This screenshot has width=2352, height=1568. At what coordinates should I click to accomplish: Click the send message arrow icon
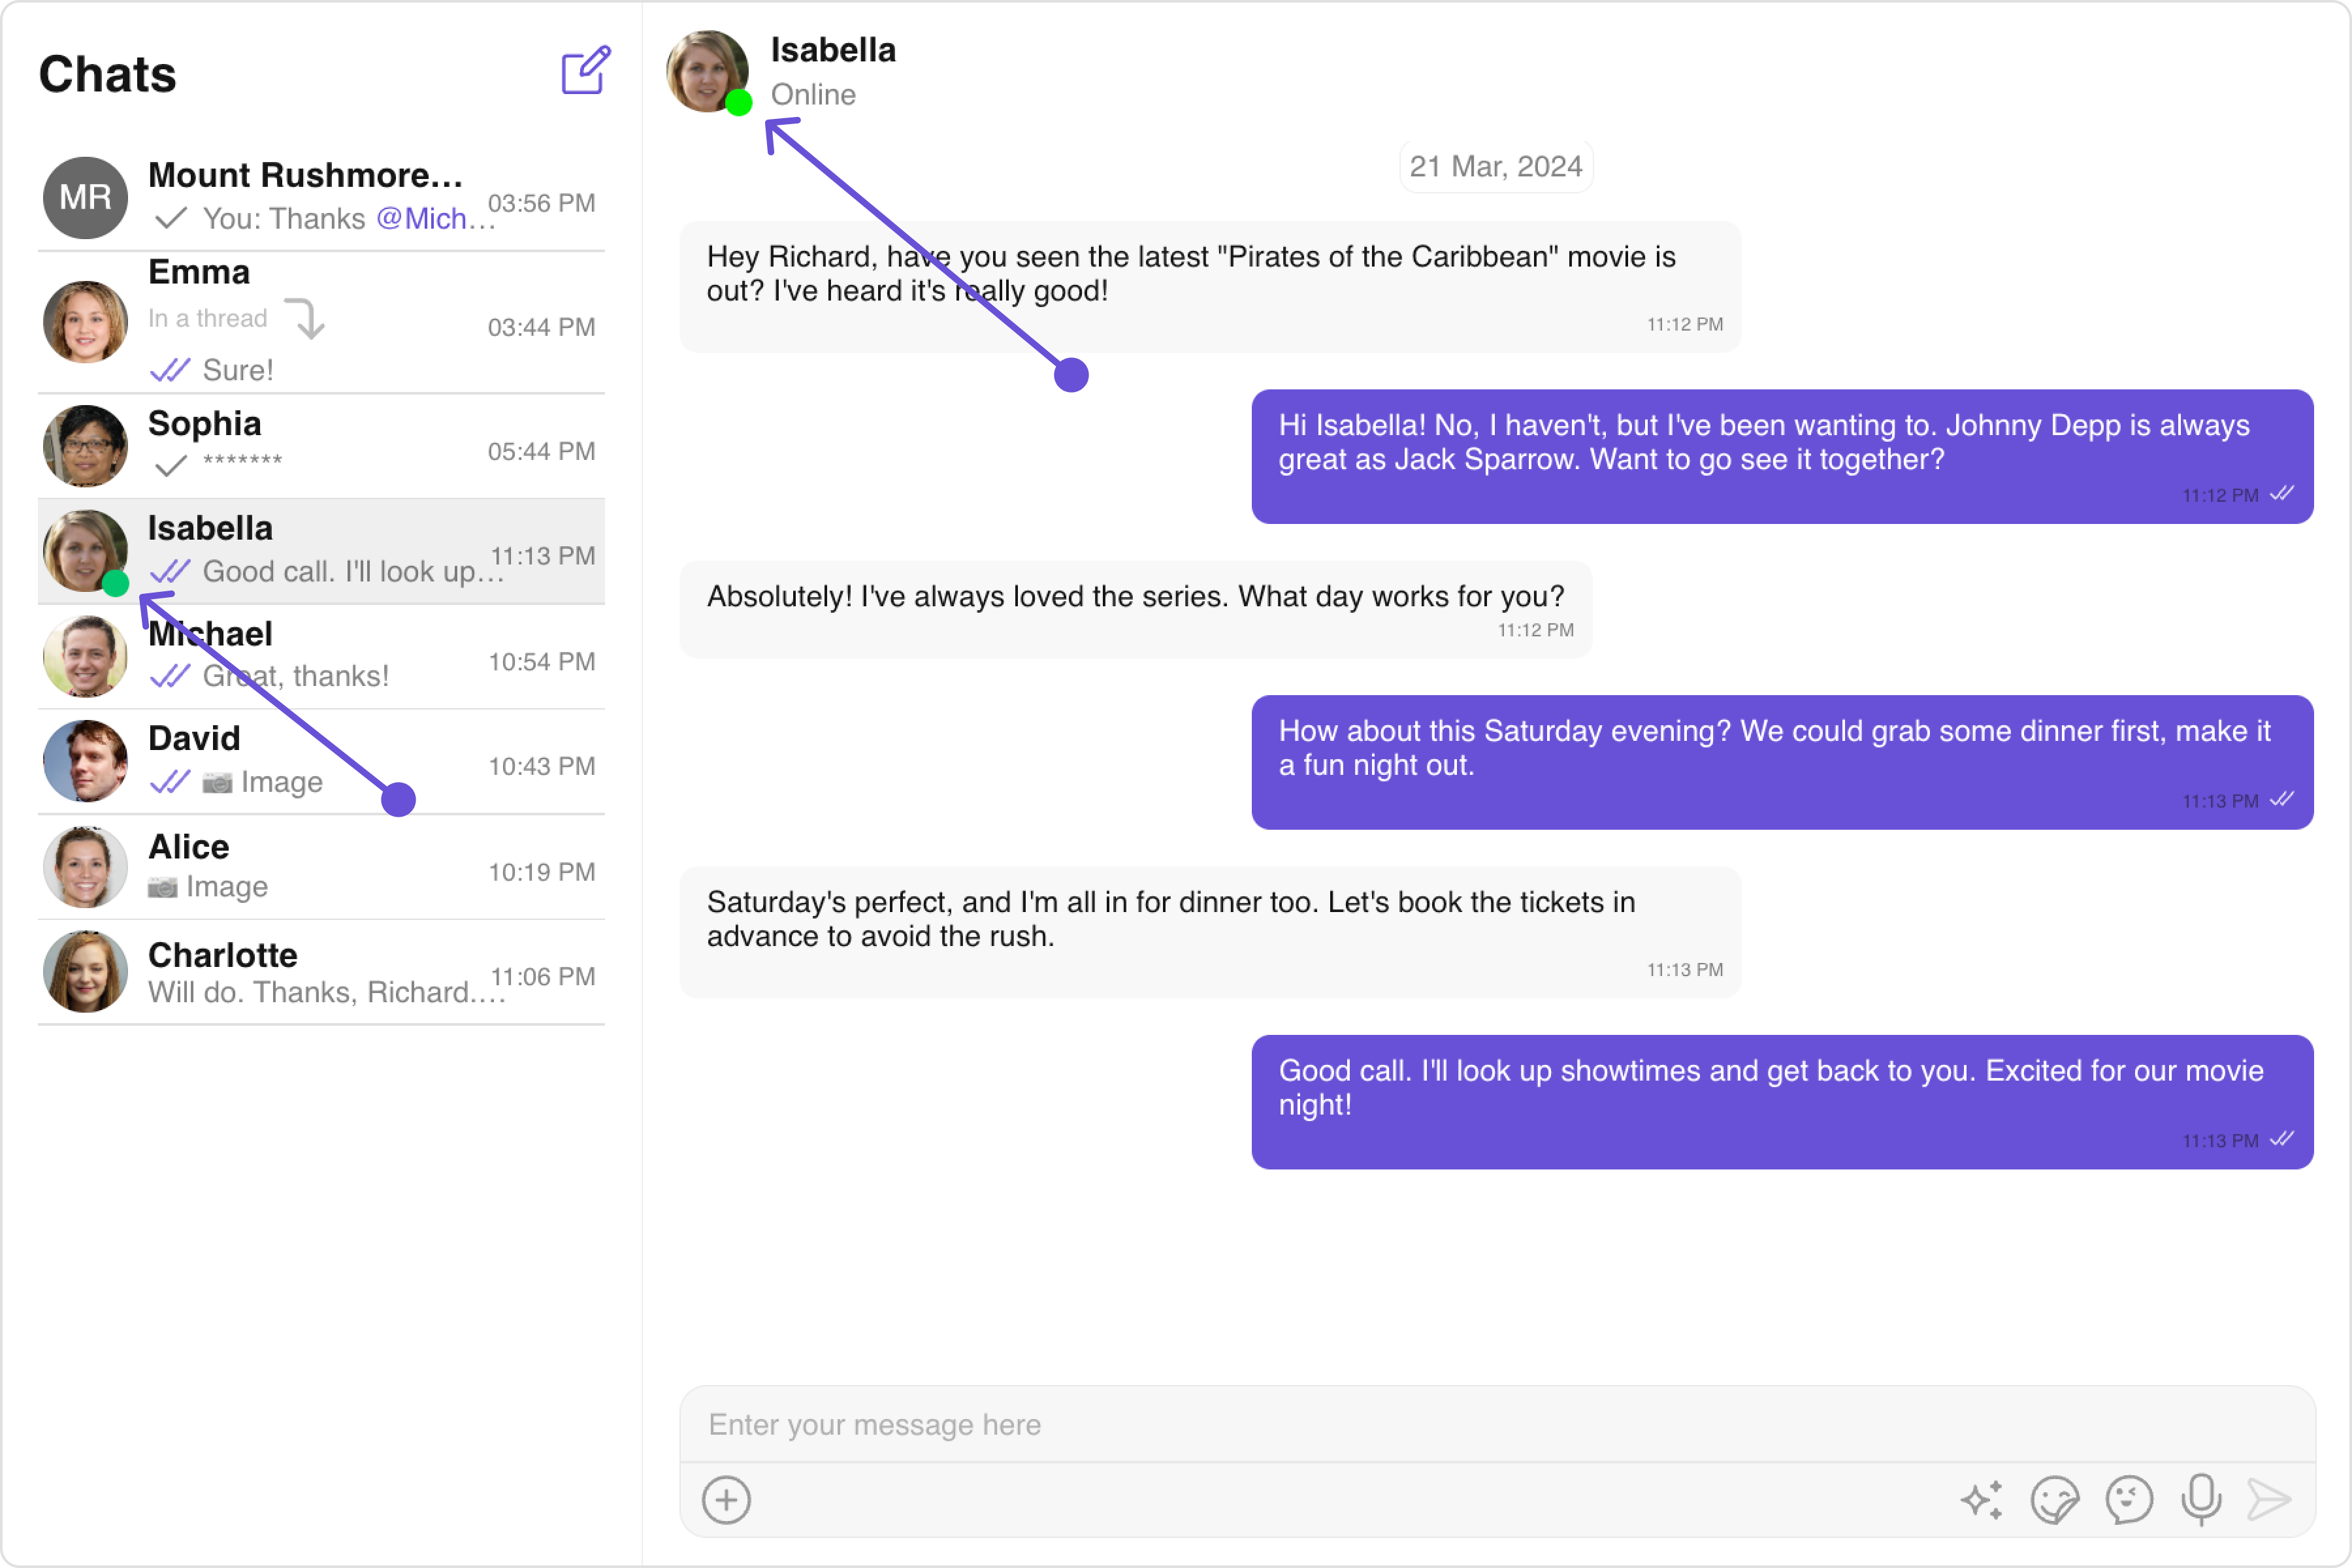pyautogui.click(x=2269, y=1500)
